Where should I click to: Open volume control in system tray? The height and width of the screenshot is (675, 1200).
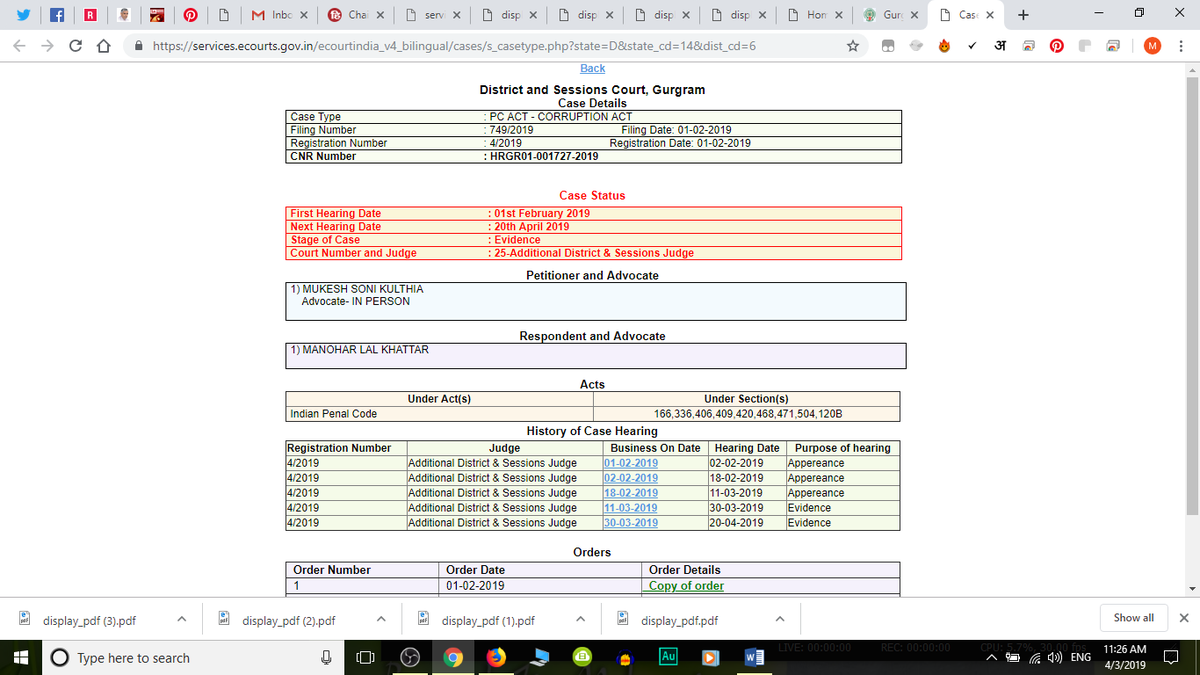pos(1057,658)
